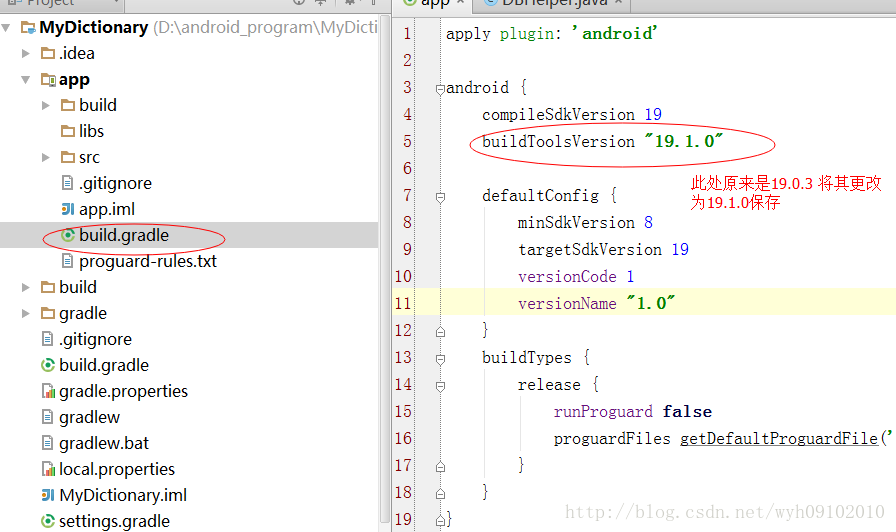Select the build folder under app
This screenshot has height=532, width=896.
click(98, 105)
